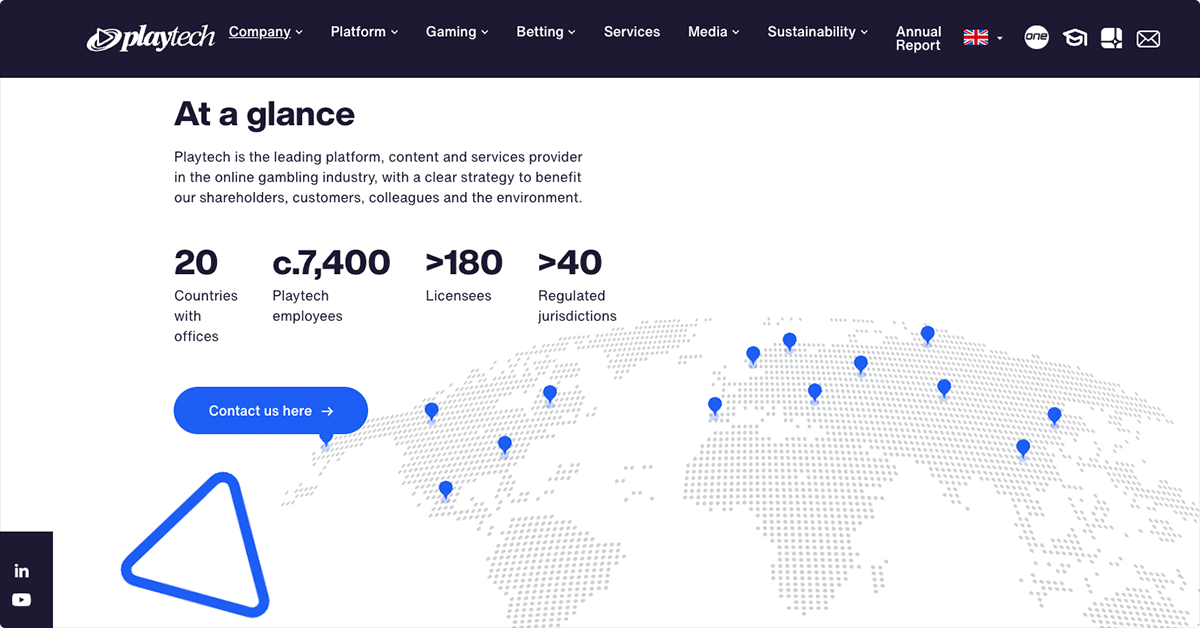Image resolution: width=1200 pixels, height=628 pixels.
Task: Click the "20" countries statistic
Action: coord(196,263)
